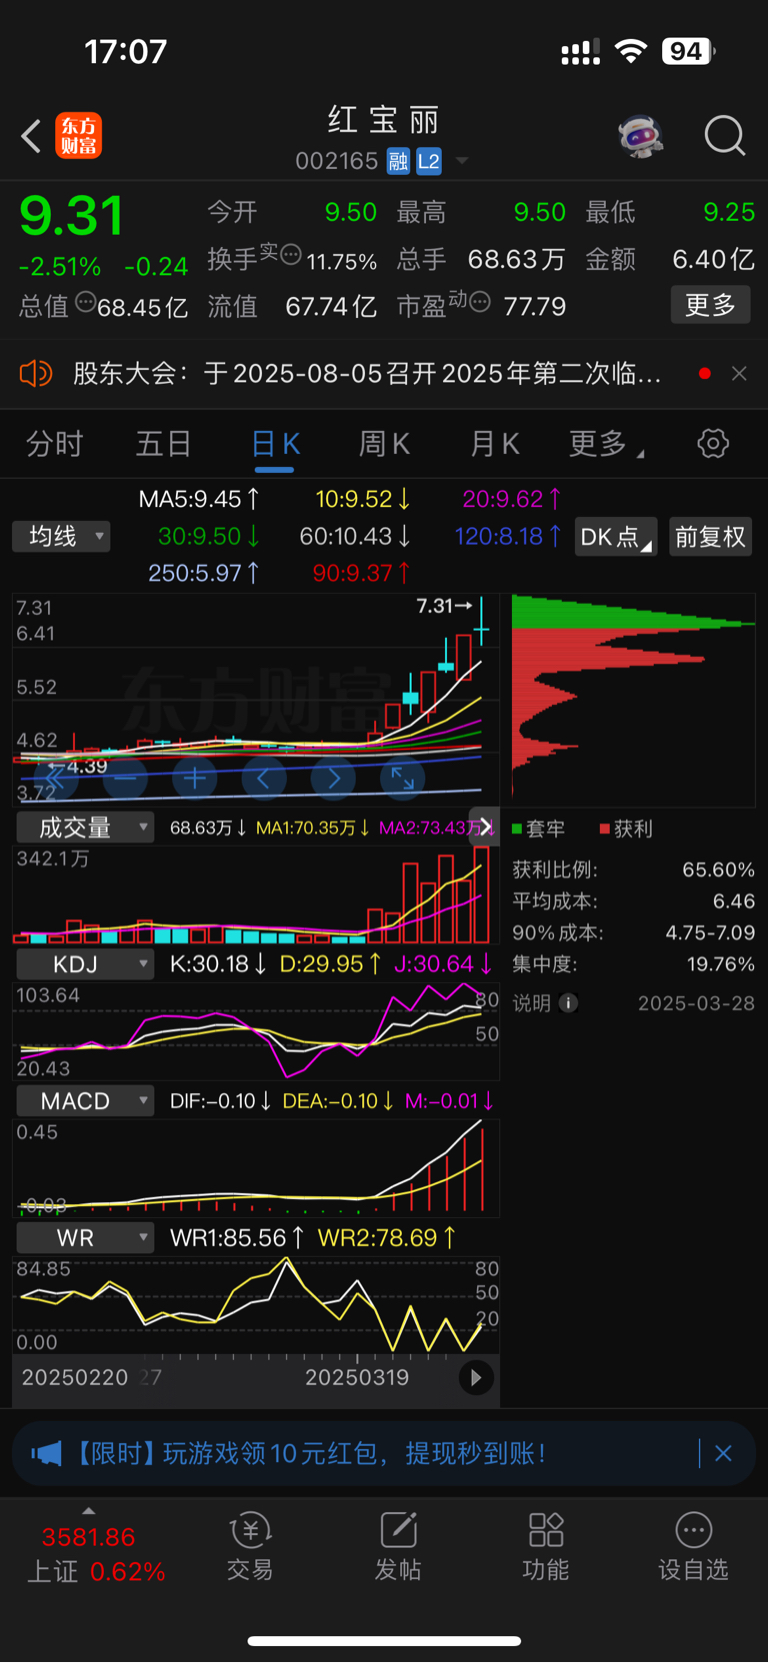The height and width of the screenshot is (1663, 768).
Task: Expand the 更多 chart period menu
Action: coord(605,444)
